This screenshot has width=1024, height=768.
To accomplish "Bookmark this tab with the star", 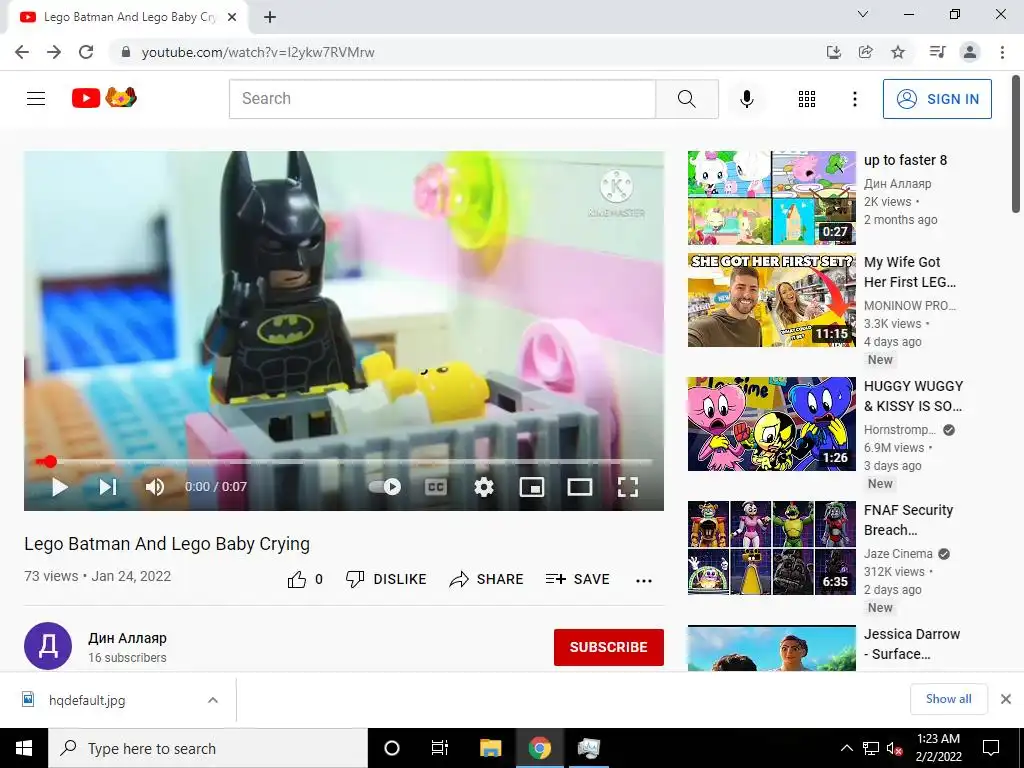I will click(x=898, y=52).
